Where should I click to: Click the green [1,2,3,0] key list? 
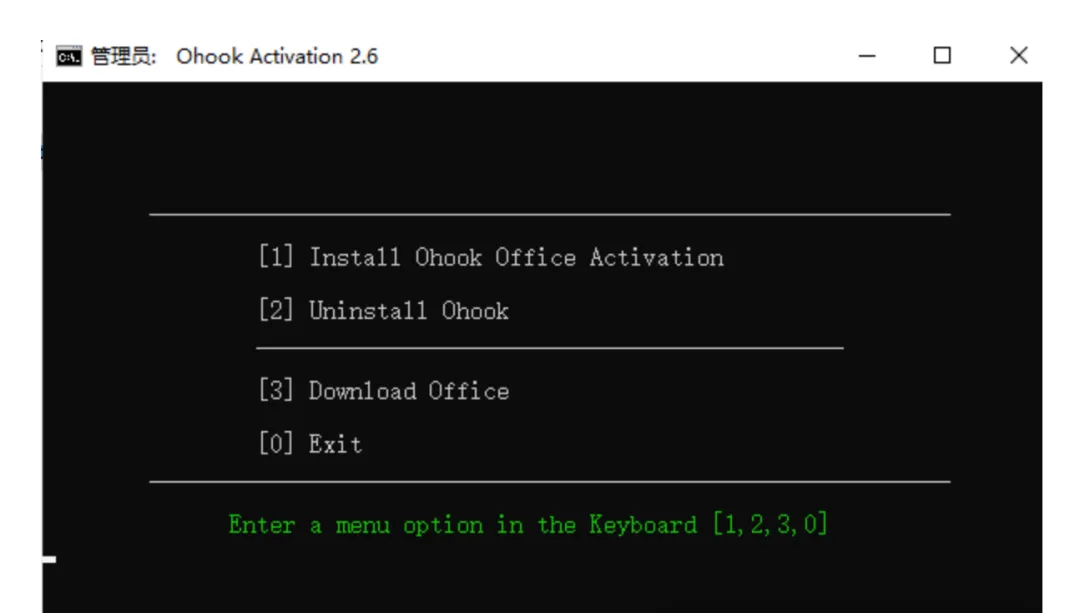[770, 524]
